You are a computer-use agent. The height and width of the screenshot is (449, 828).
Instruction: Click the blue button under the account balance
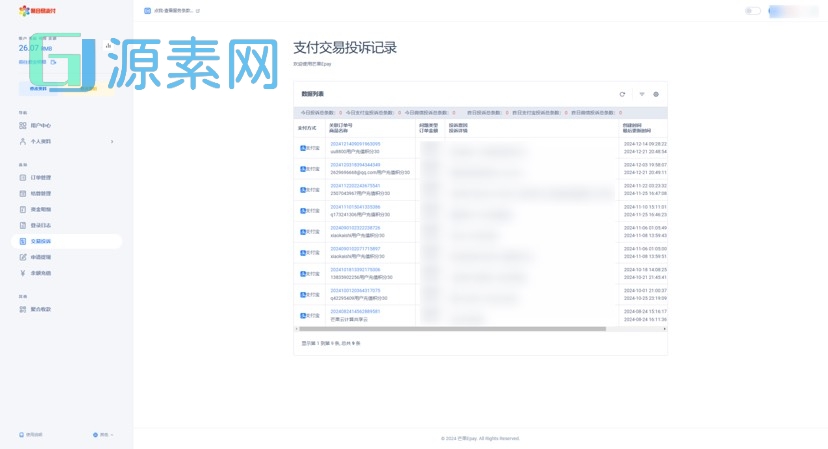38,88
